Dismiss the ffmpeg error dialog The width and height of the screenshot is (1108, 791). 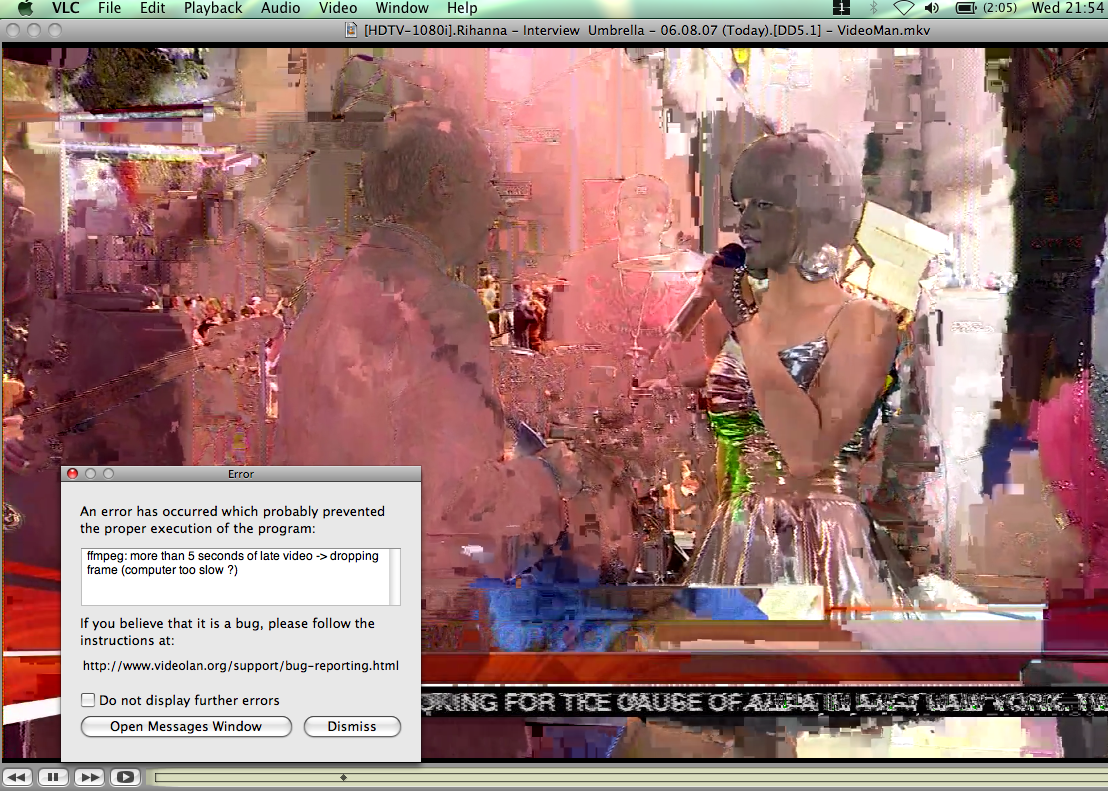tap(352, 726)
